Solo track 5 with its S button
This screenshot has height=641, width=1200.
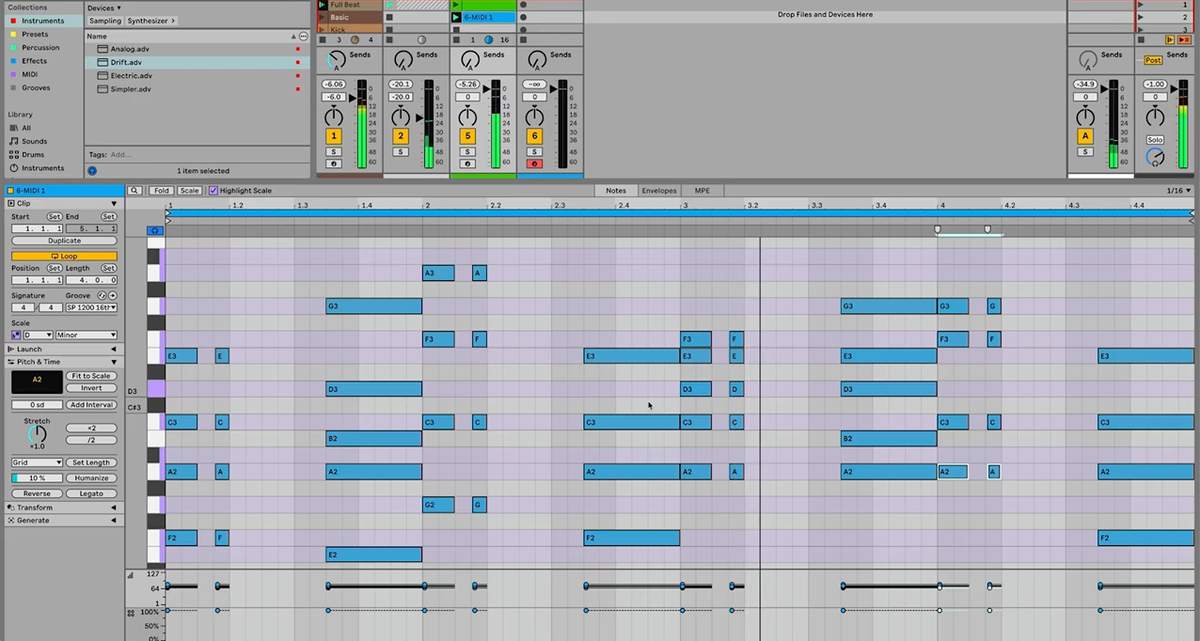tap(467, 150)
